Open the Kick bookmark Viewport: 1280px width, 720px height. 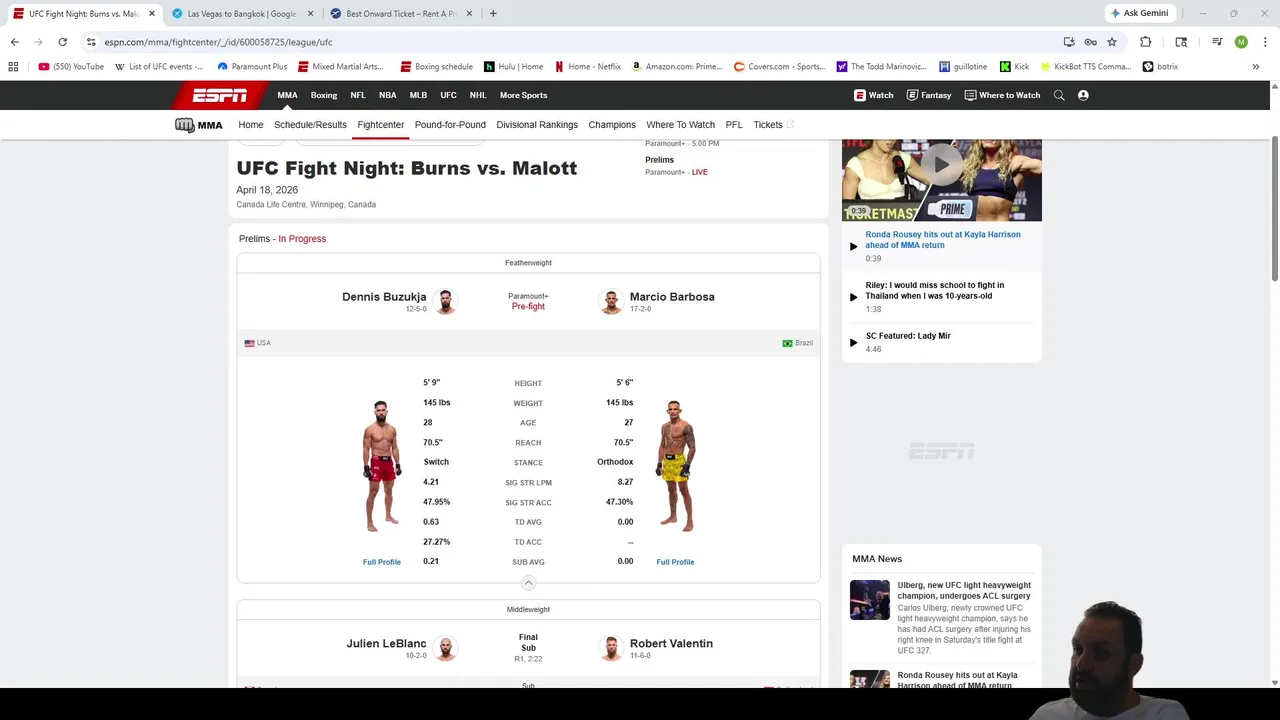[1014, 67]
